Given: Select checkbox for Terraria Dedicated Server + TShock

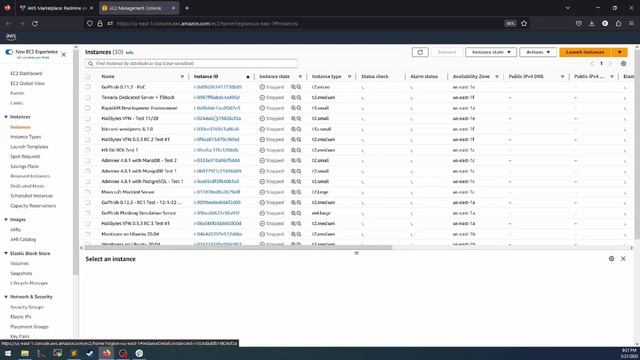Looking at the screenshot, I should (88, 98).
